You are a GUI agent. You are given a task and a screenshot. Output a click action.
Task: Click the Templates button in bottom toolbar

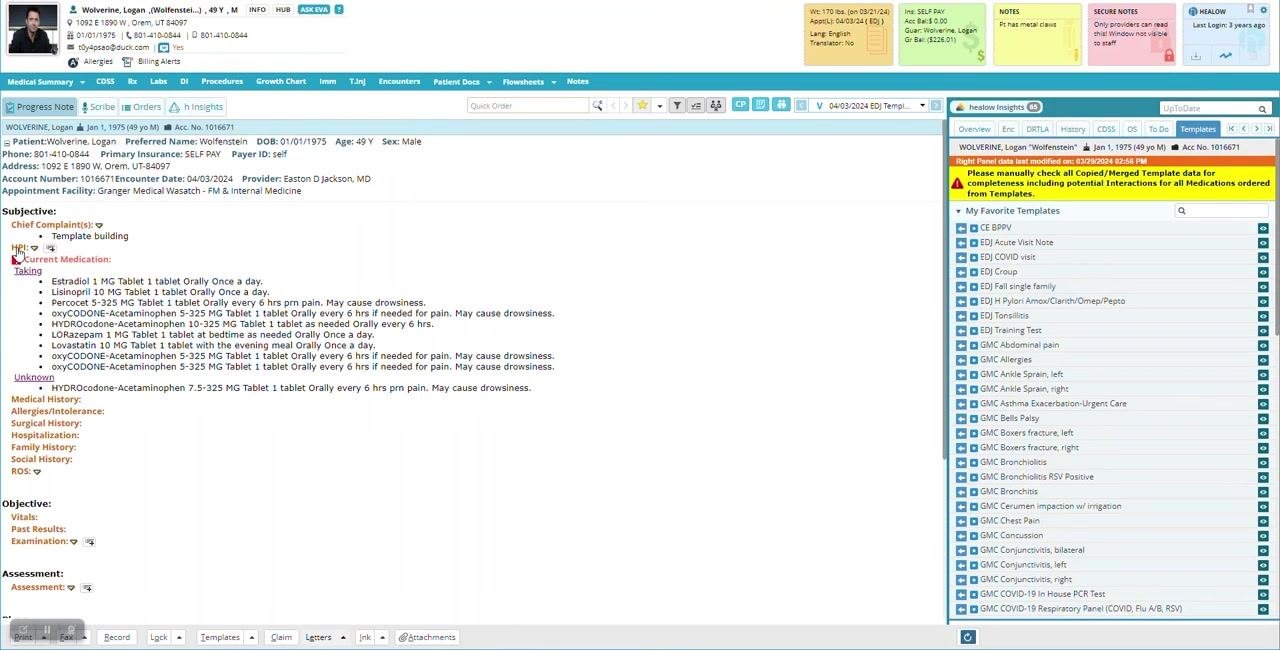(x=220, y=637)
